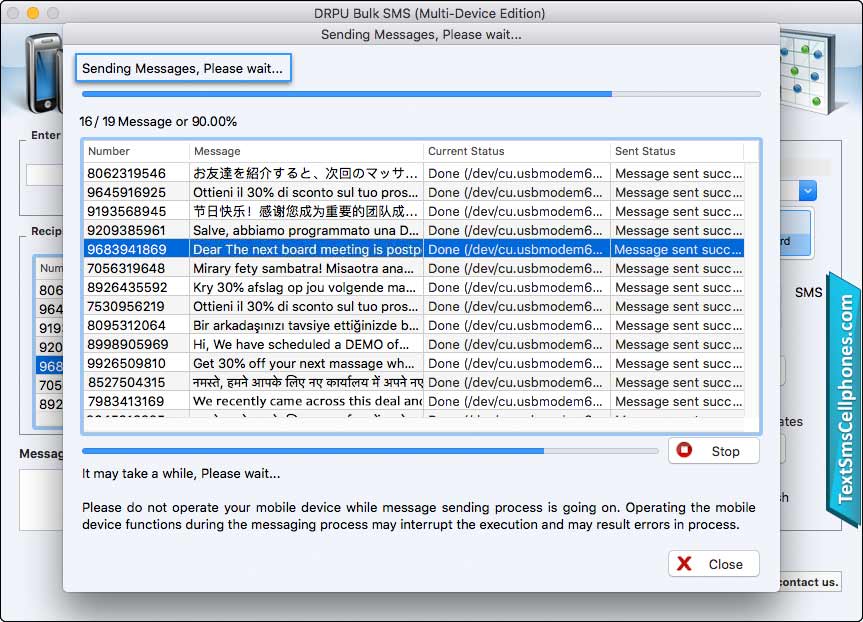The width and height of the screenshot is (863, 622).
Task: Click the Sending Messages status text field
Action: [183, 68]
